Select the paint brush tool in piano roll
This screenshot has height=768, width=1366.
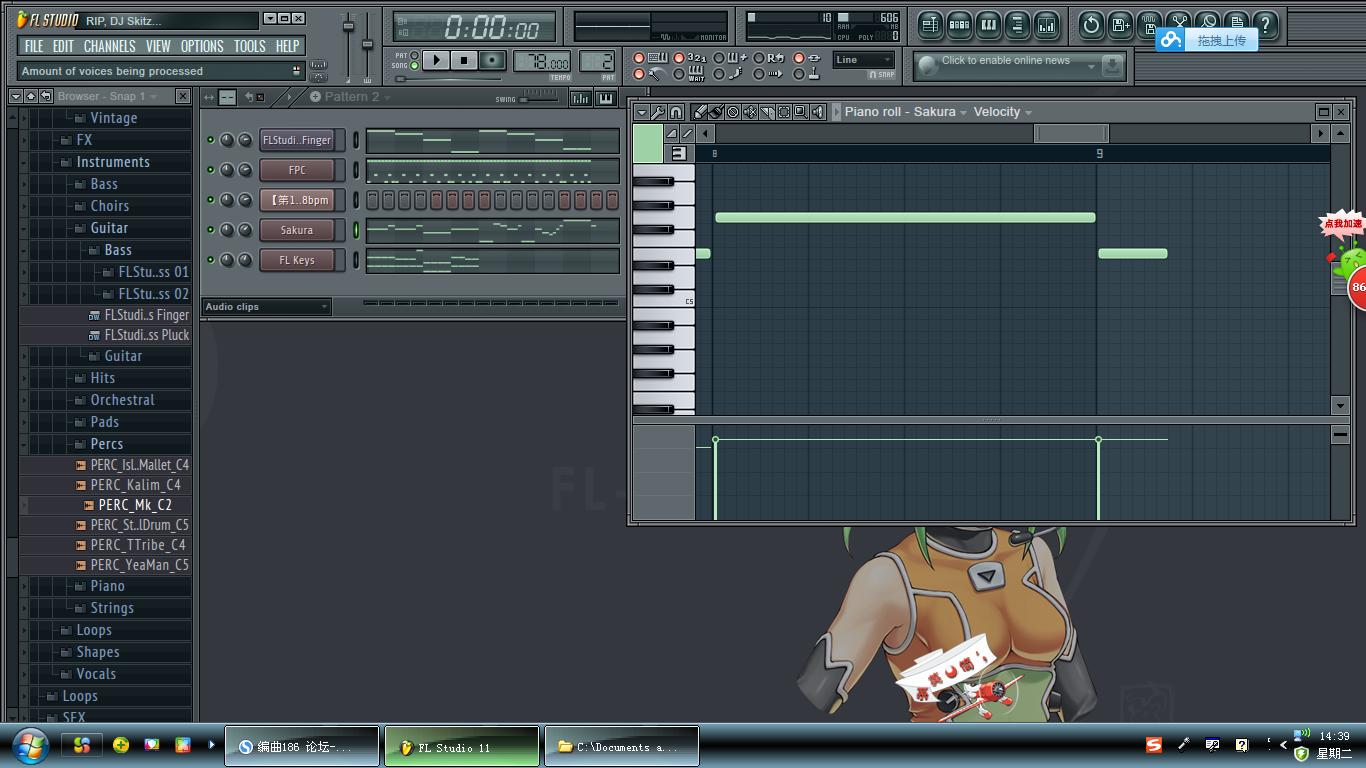[x=716, y=112]
